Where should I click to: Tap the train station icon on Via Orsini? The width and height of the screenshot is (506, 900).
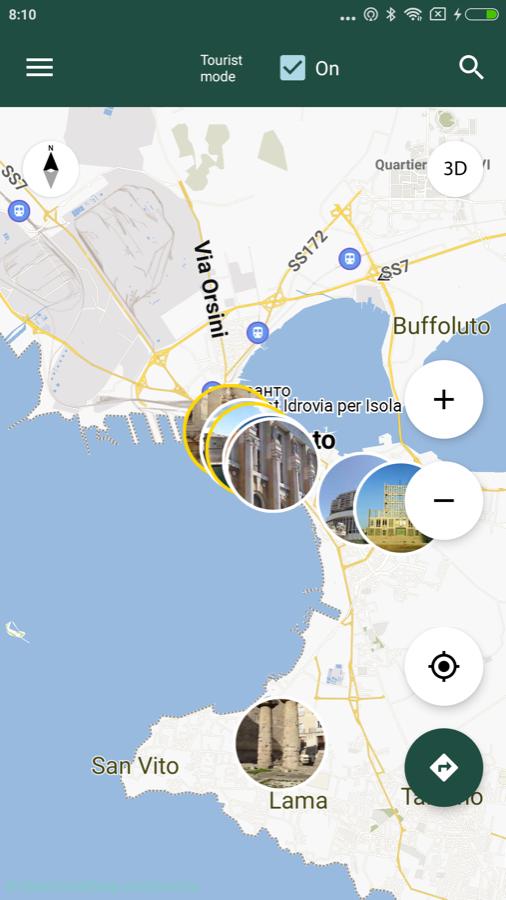click(258, 332)
